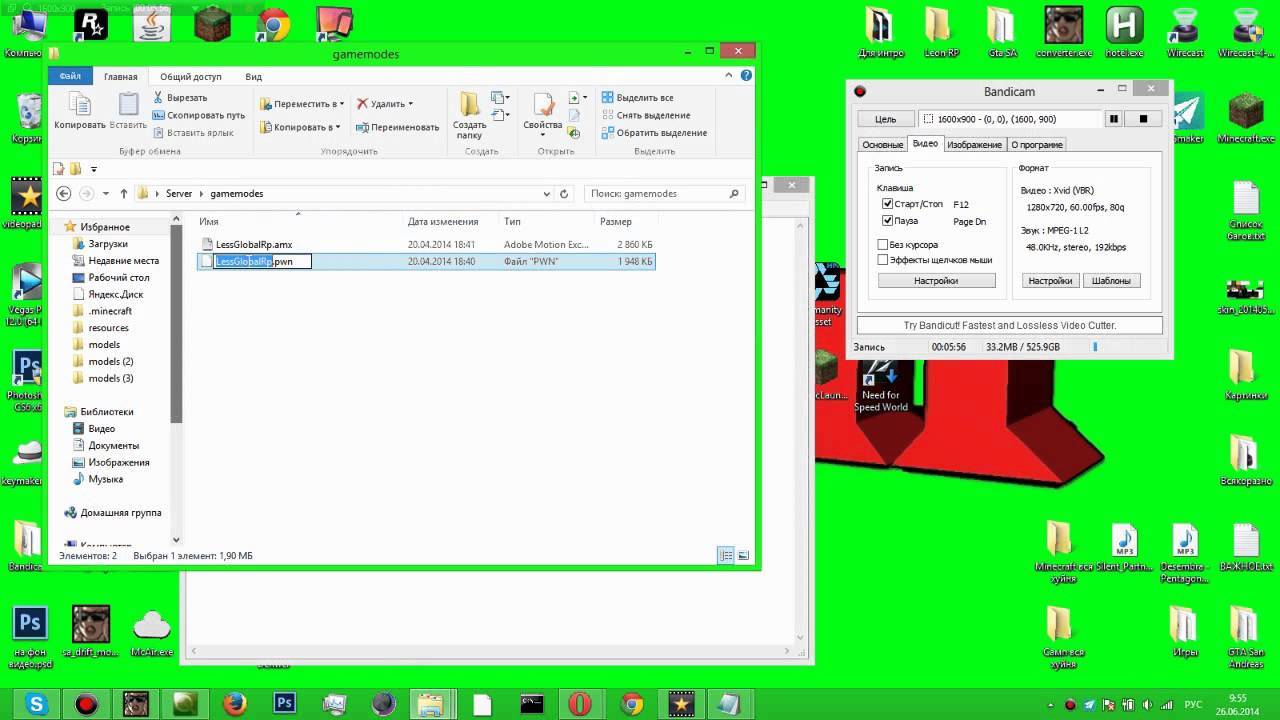Open recent locations dropdown near forward arrow
The height and width of the screenshot is (720, 1280).
click(x=107, y=194)
